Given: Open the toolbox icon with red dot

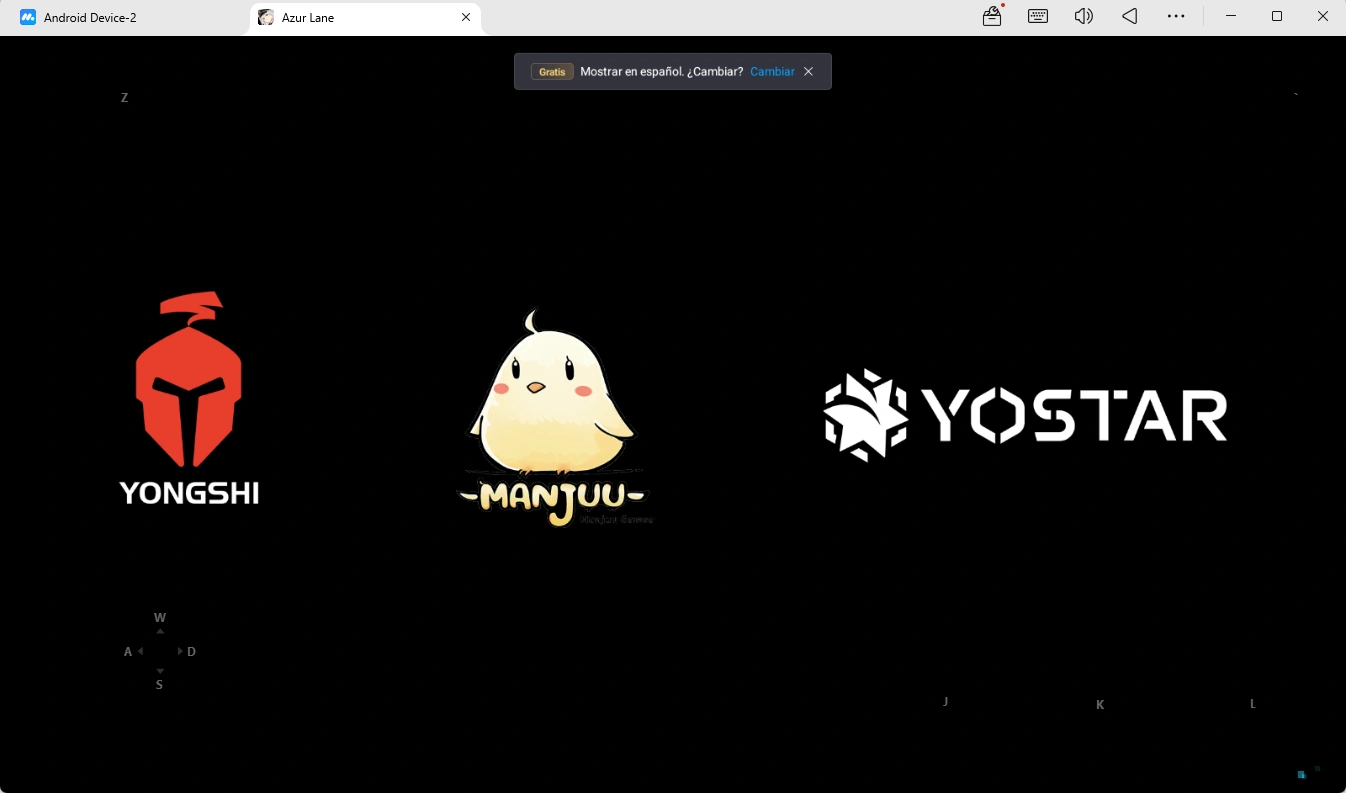Looking at the screenshot, I should (x=992, y=16).
